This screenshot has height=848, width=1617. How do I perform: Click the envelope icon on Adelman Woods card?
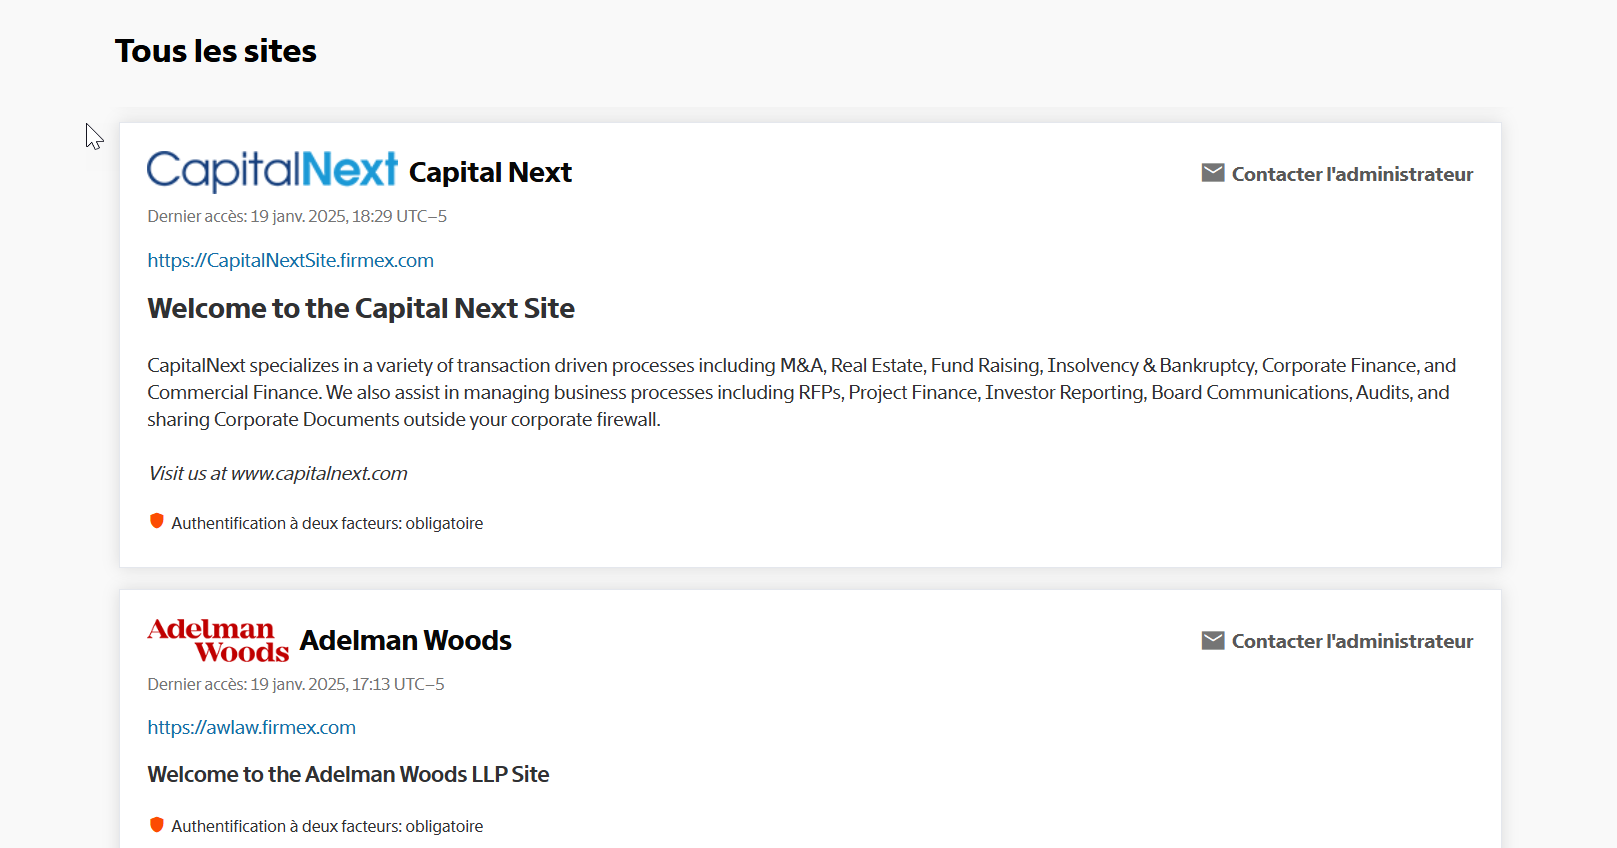coord(1213,640)
